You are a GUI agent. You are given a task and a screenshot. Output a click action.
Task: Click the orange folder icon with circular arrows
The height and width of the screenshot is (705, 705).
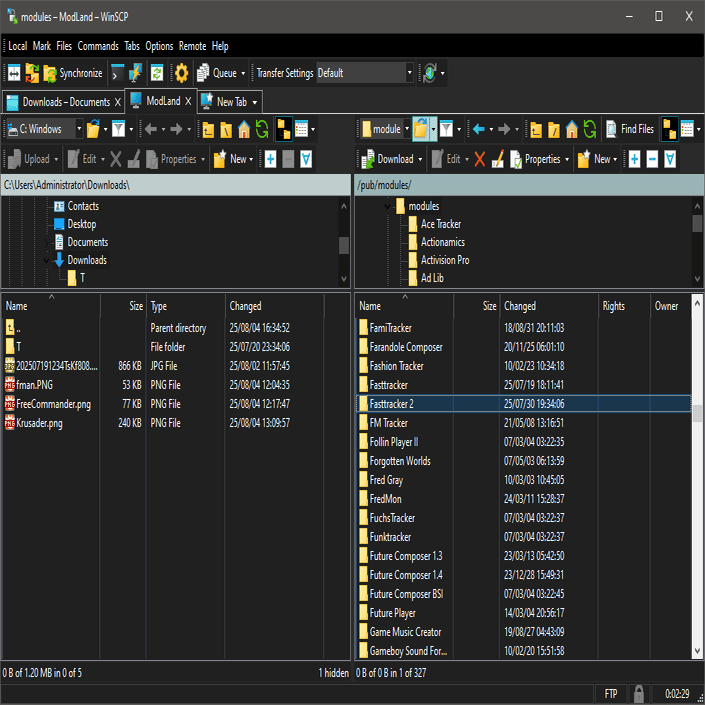32,73
